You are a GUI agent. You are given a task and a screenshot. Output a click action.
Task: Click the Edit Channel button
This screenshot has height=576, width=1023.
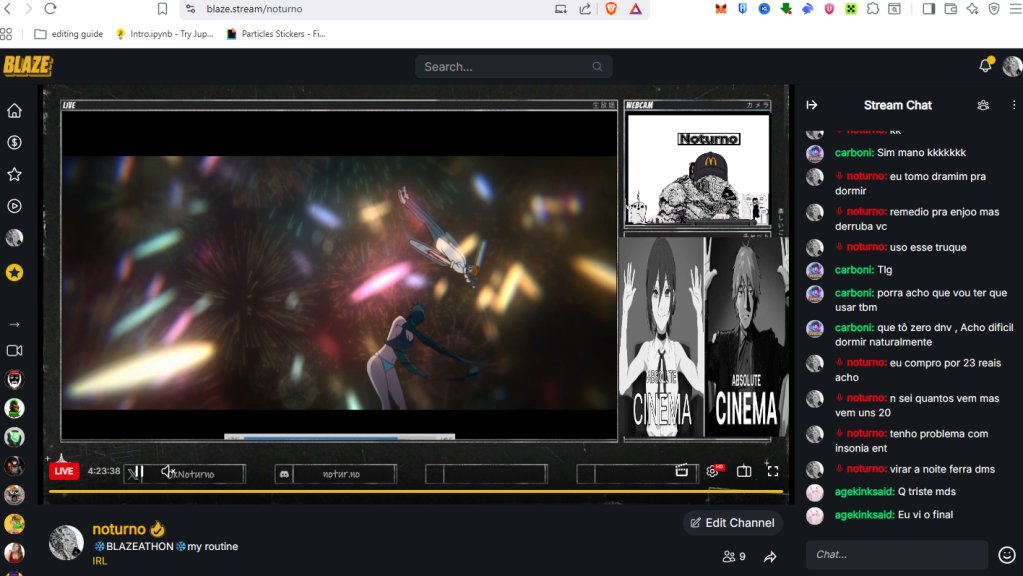coord(732,522)
